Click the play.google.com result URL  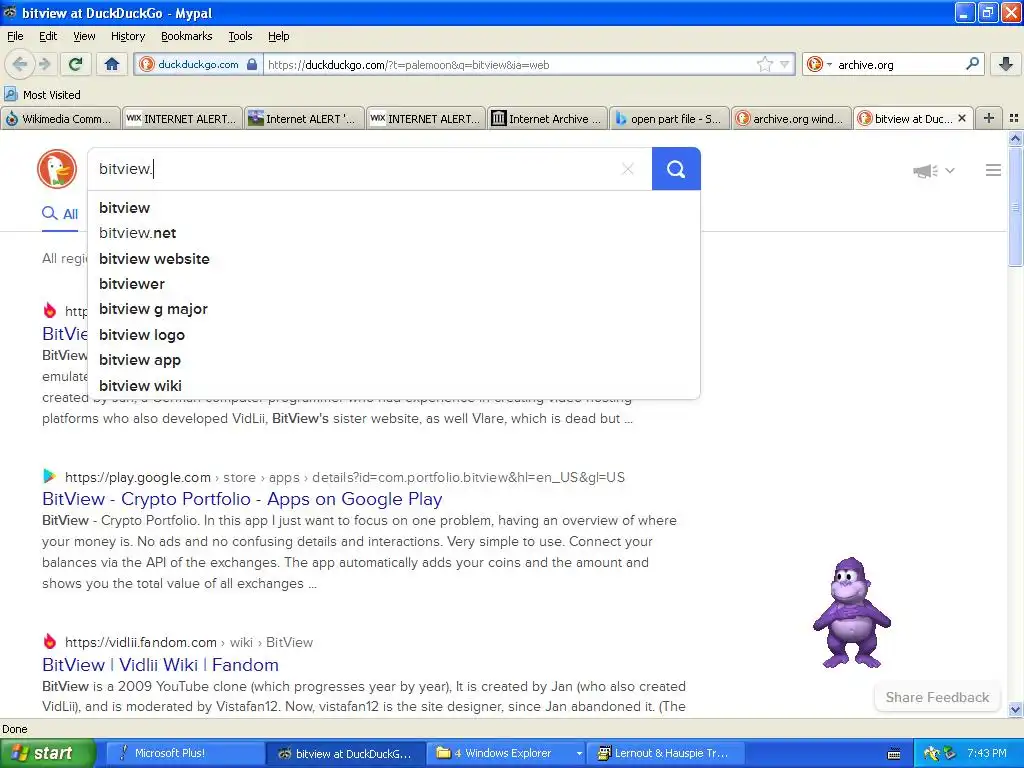pos(345,477)
